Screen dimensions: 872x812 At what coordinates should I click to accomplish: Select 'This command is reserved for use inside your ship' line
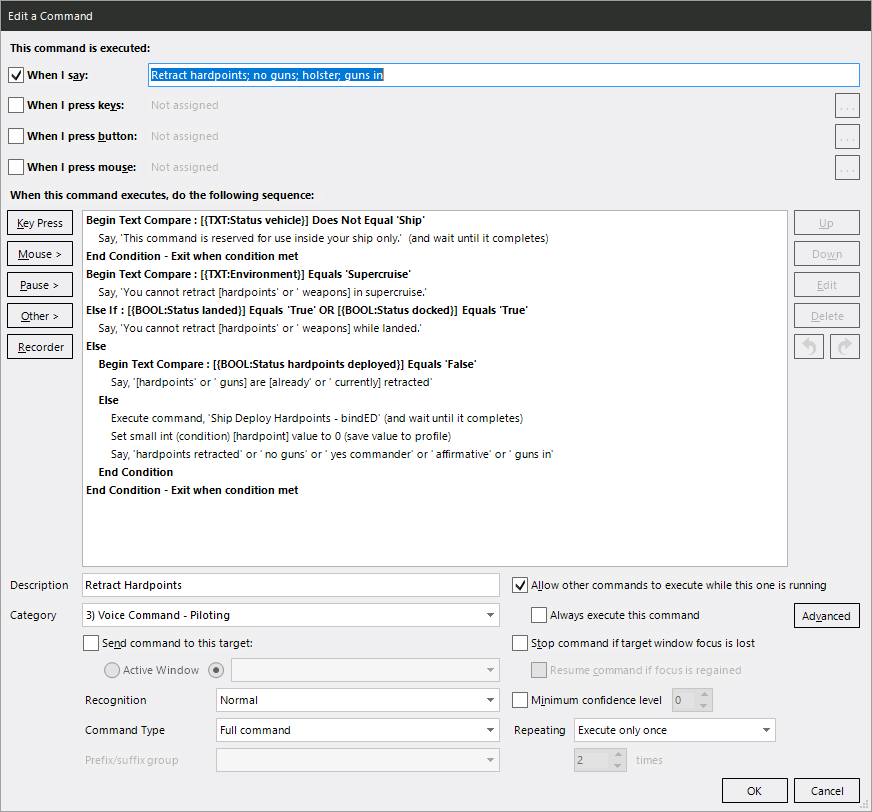coord(323,238)
